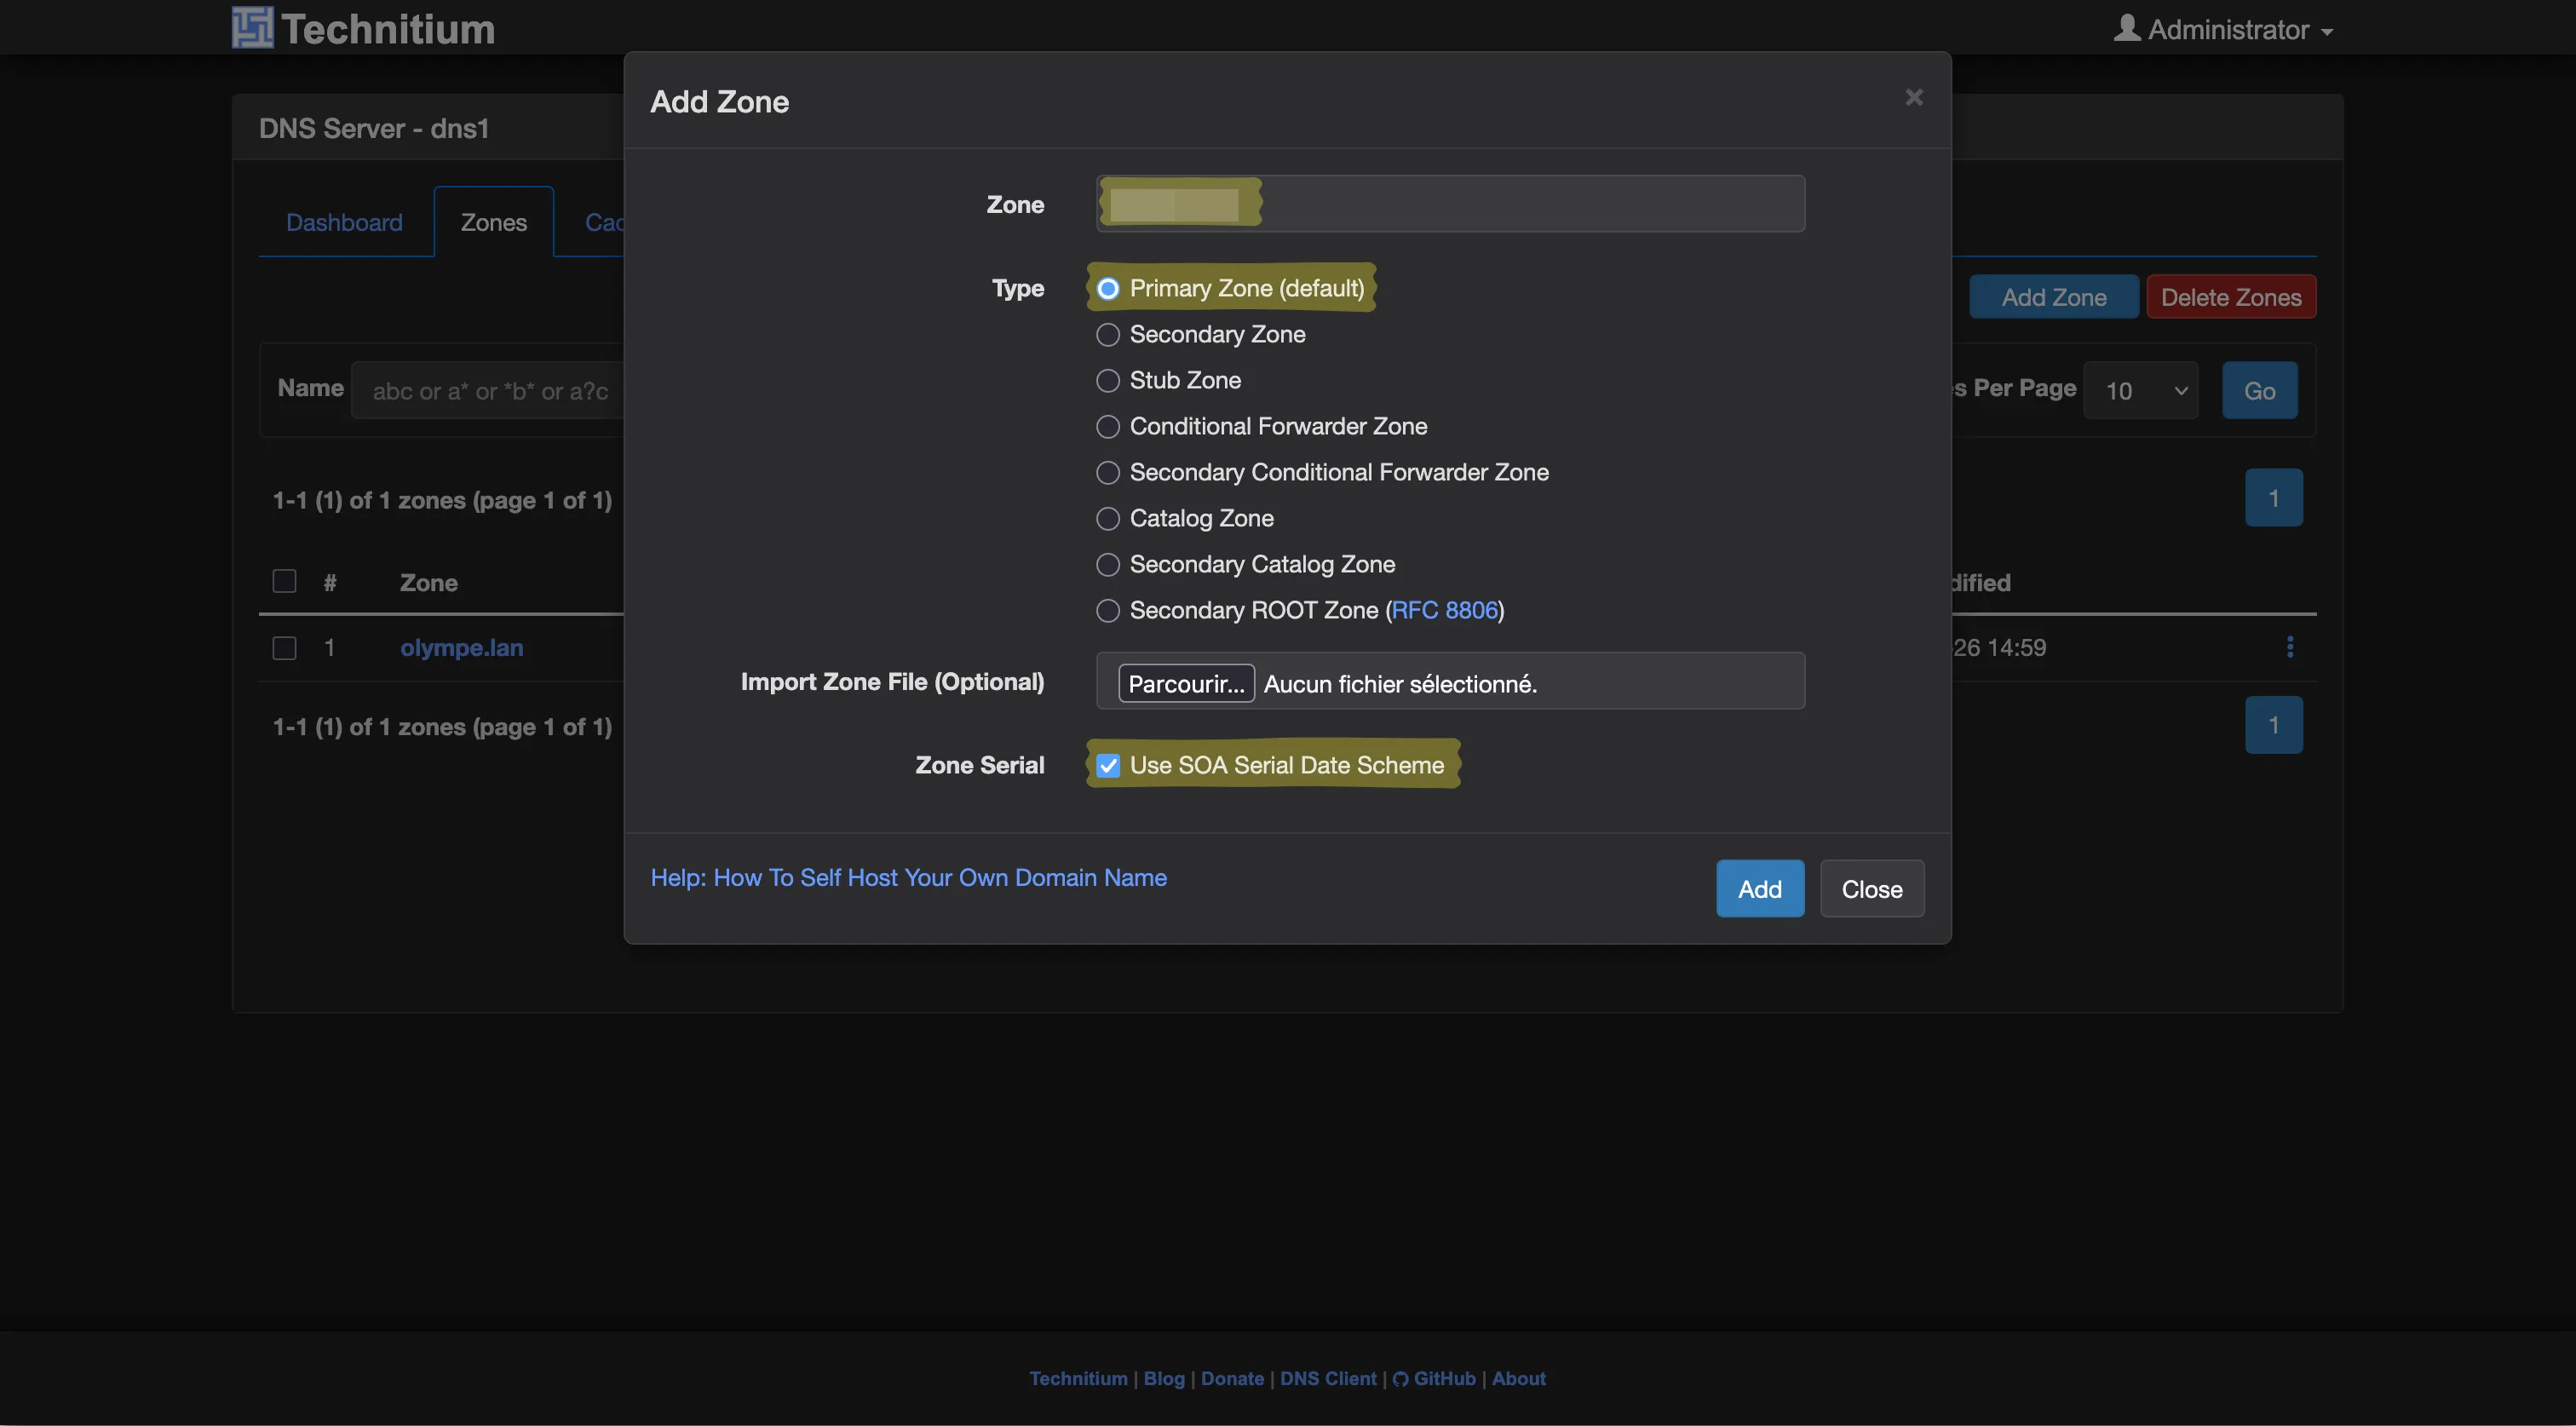
Task: Click the Zone column header
Action: (x=429, y=582)
